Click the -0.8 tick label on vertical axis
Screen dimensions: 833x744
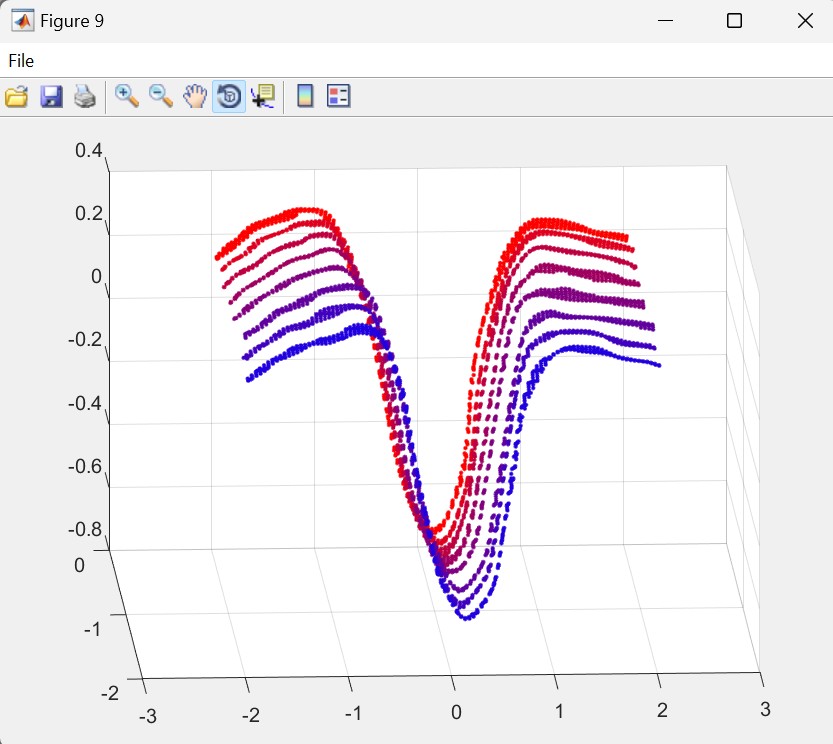(85, 530)
